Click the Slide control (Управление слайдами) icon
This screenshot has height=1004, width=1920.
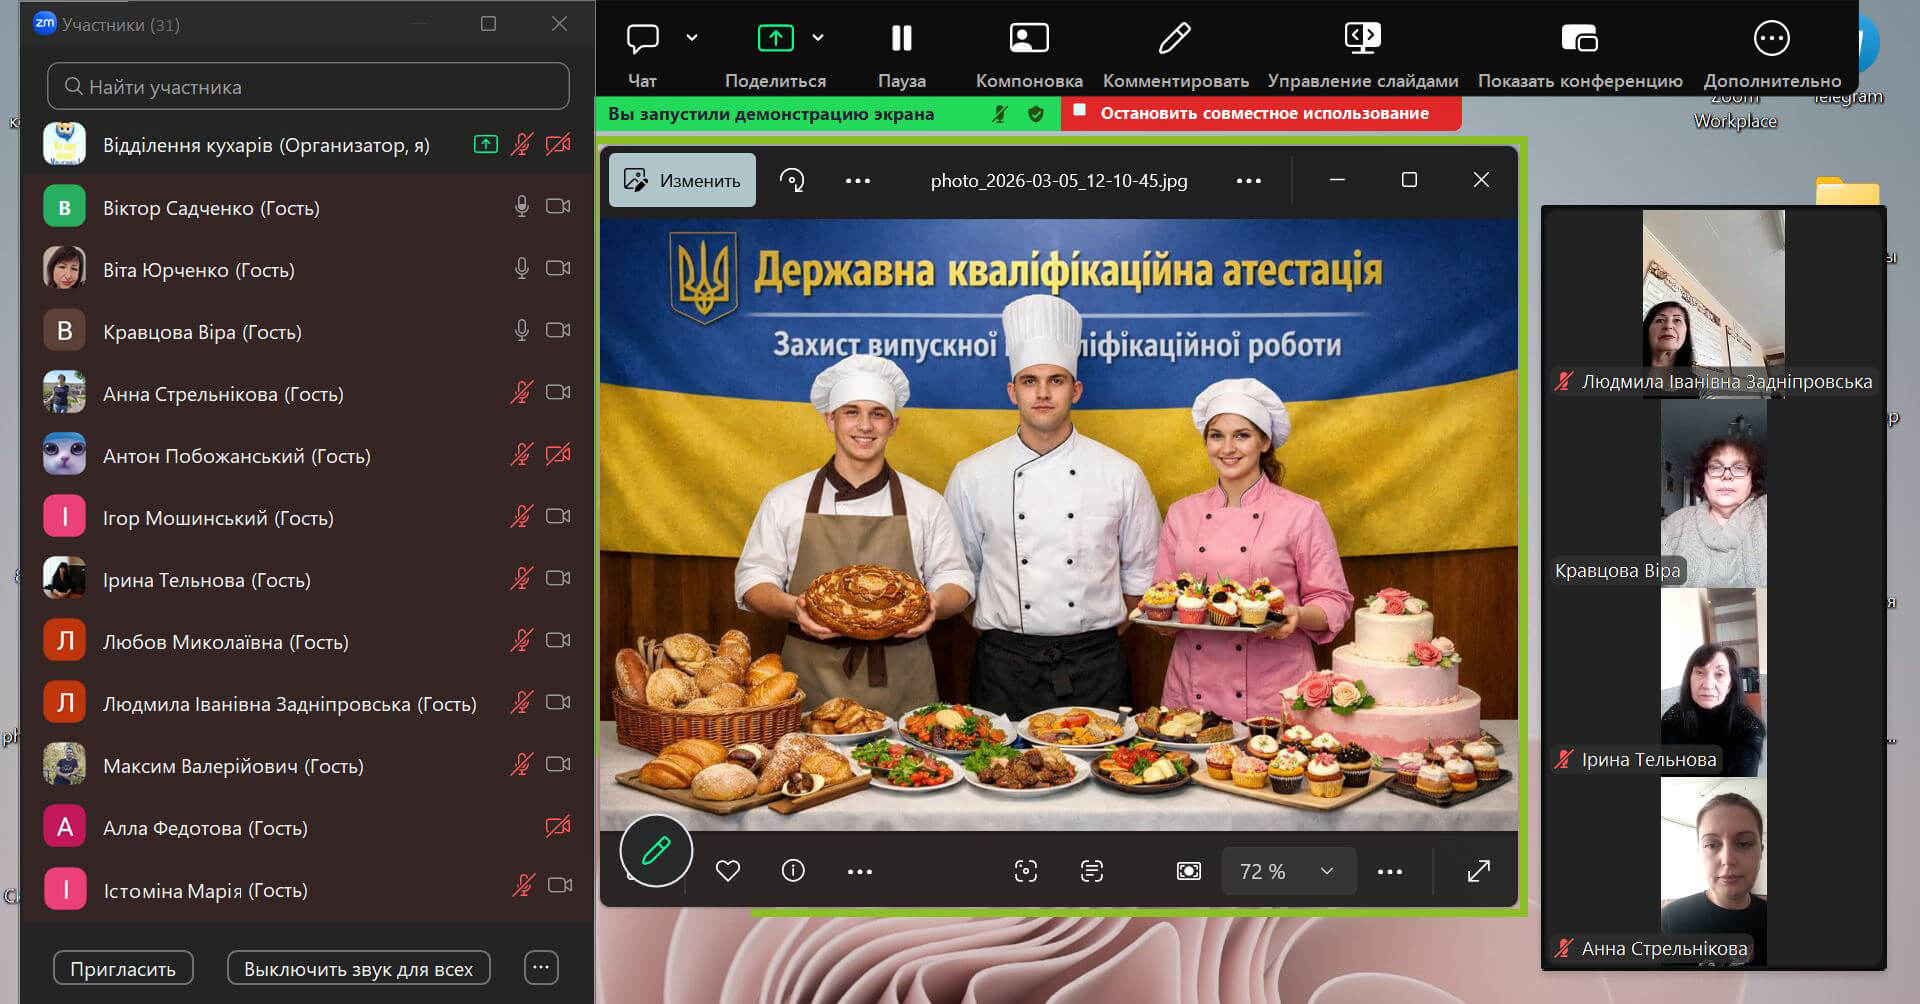pyautogui.click(x=1362, y=39)
